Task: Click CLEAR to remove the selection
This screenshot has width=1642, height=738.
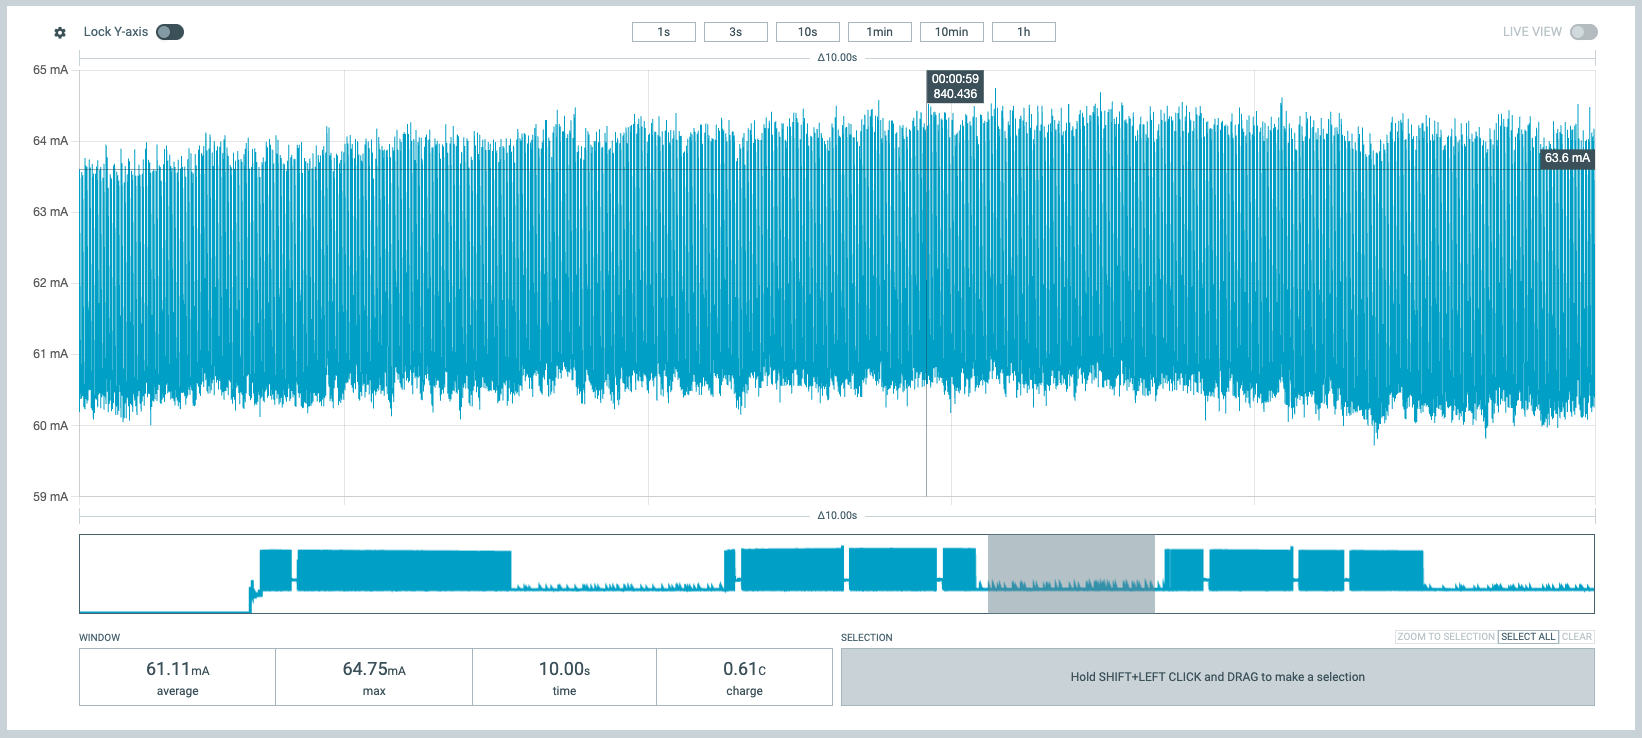Action: [1576, 637]
